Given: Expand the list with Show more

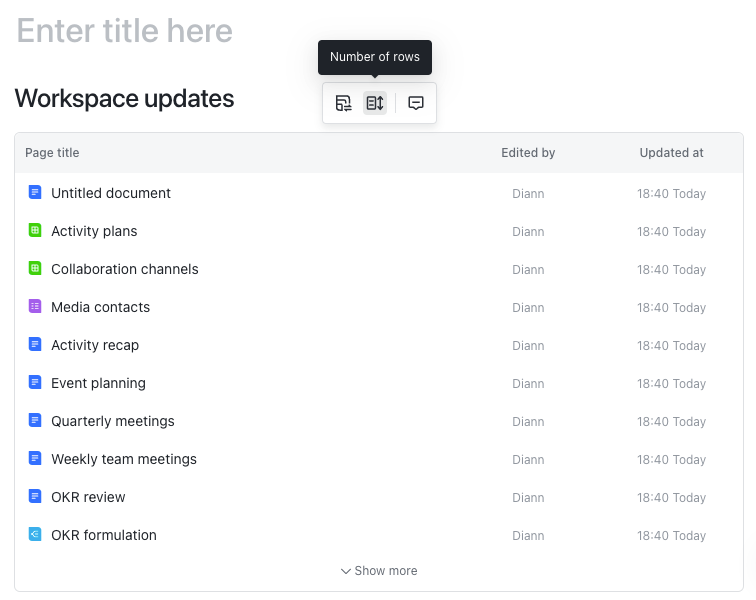Looking at the screenshot, I should pyautogui.click(x=379, y=571).
